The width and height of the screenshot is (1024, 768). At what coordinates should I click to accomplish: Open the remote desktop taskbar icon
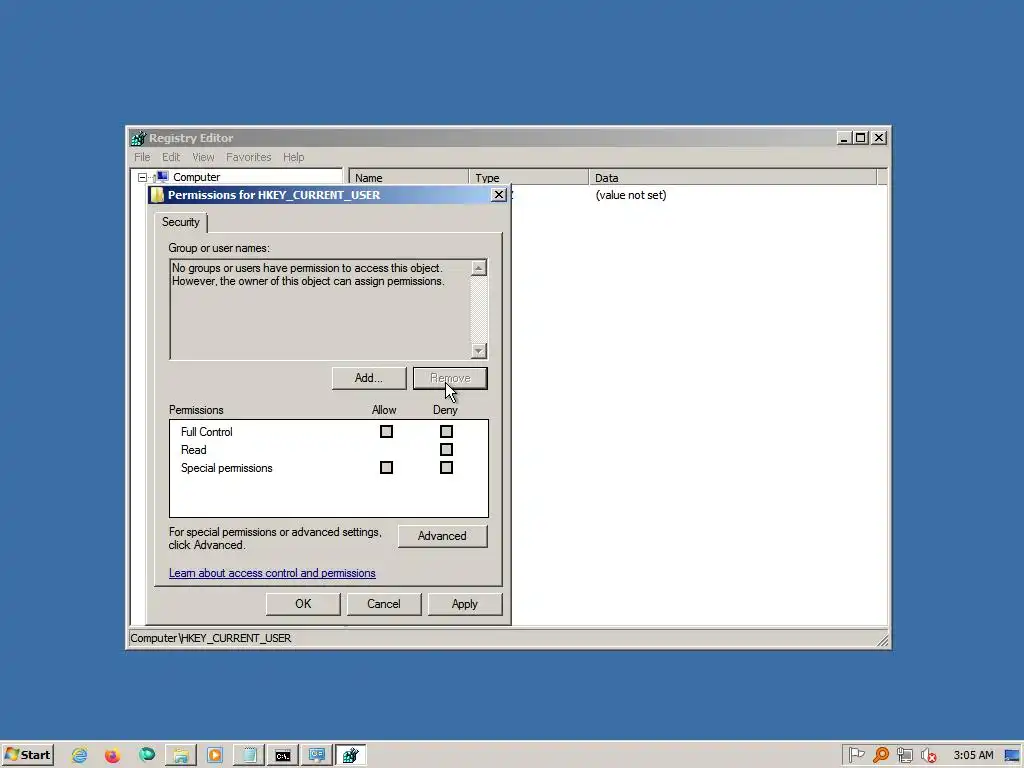click(x=317, y=756)
